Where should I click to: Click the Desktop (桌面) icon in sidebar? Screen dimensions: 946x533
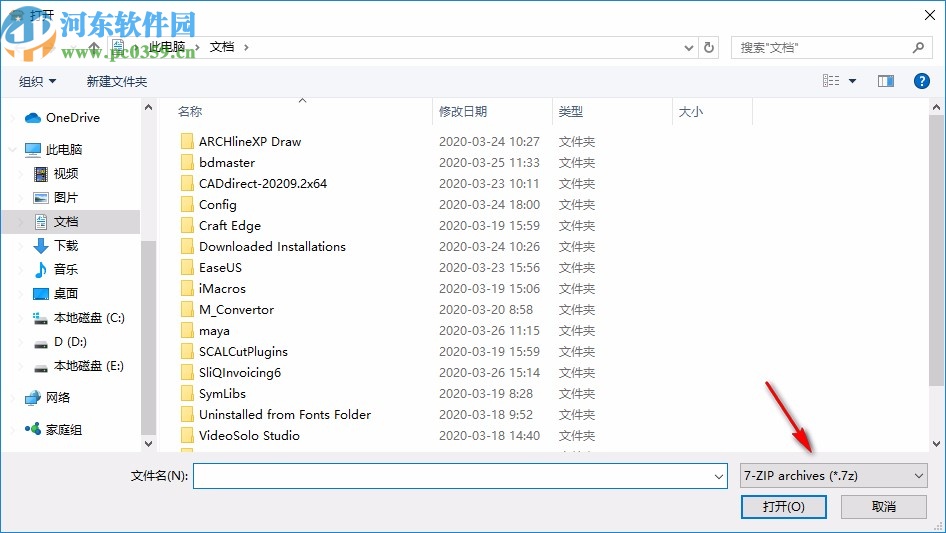click(x=40, y=294)
